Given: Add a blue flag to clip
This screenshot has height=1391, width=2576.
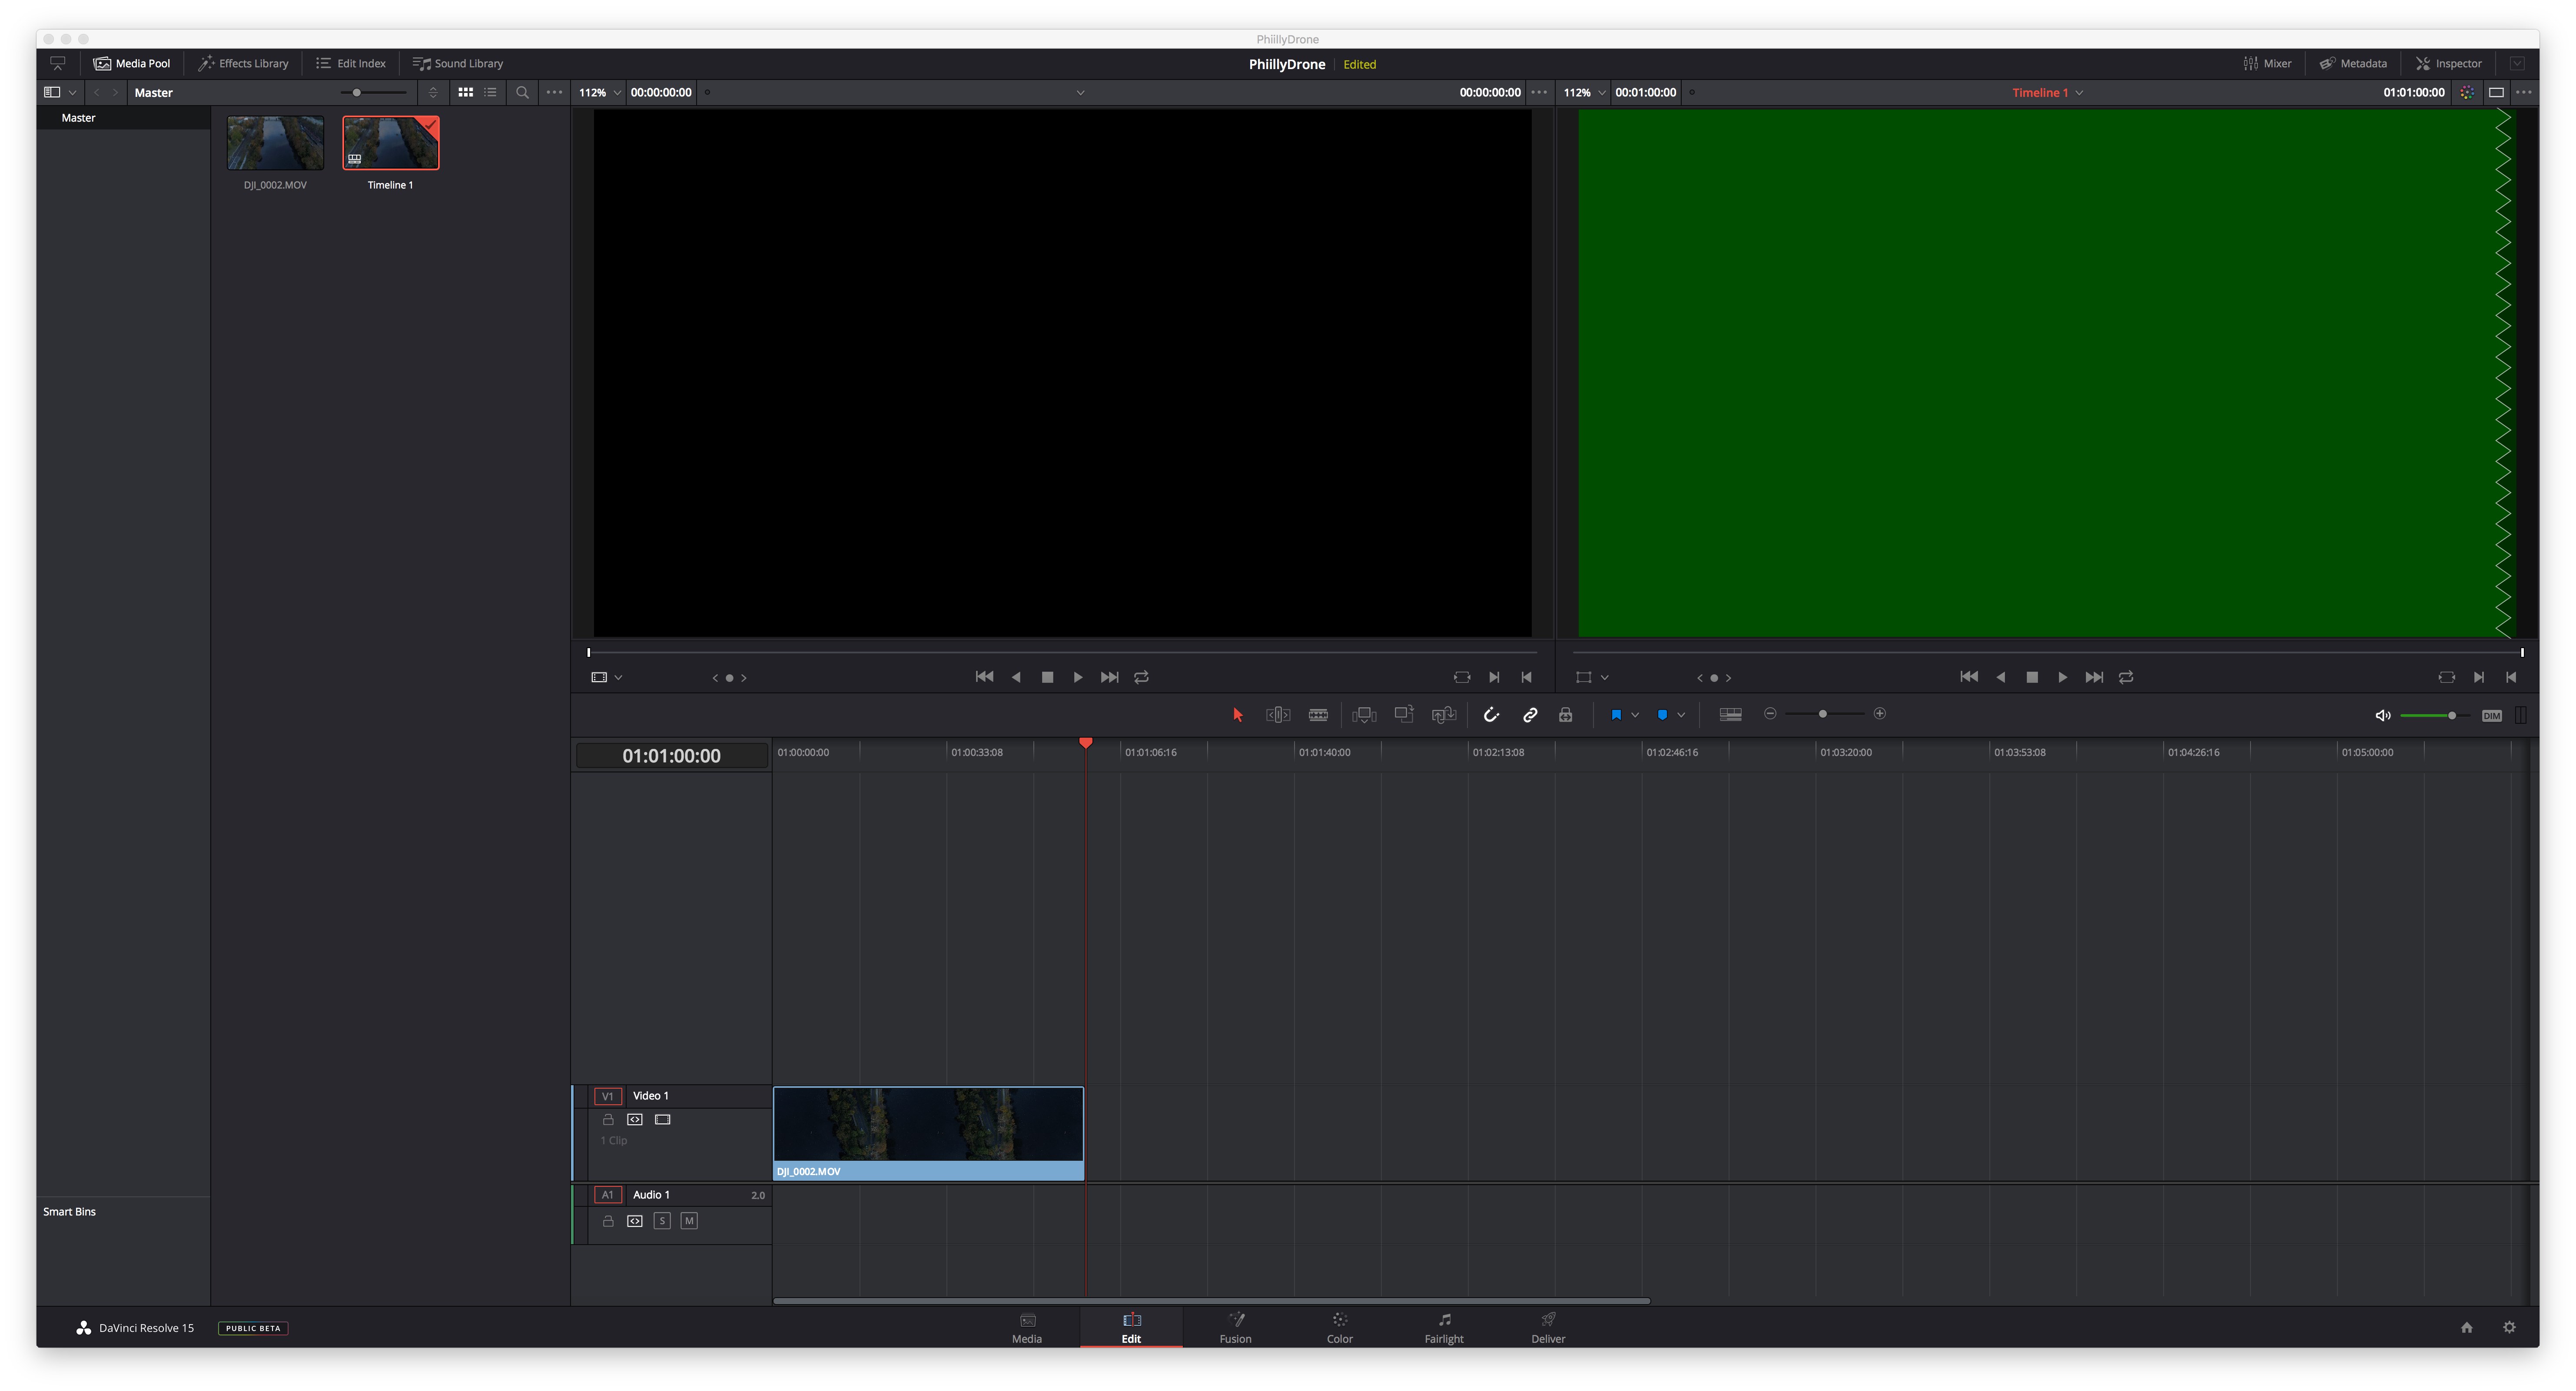Looking at the screenshot, I should click(x=1616, y=714).
